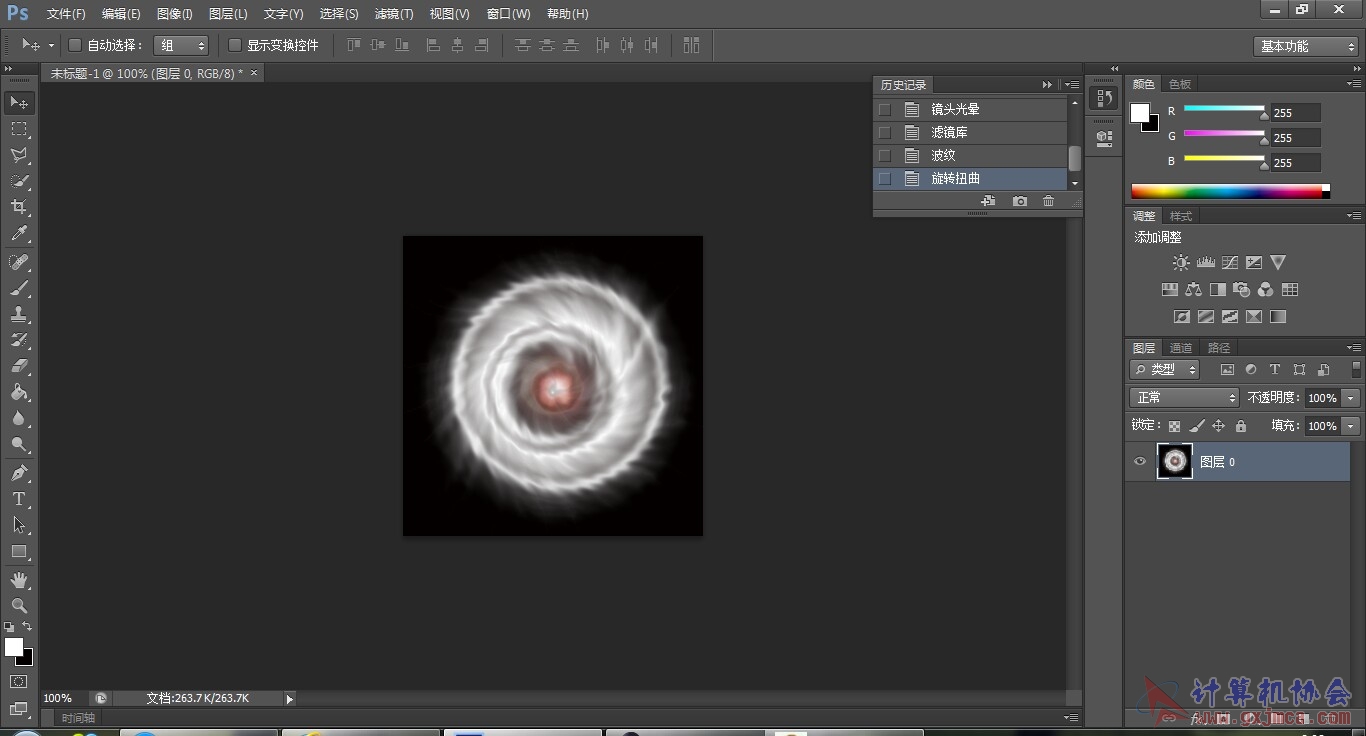Image resolution: width=1366 pixels, height=736 pixels.
Task: Toggle lock transparent pixels
Action: (x=1174, y=426)
